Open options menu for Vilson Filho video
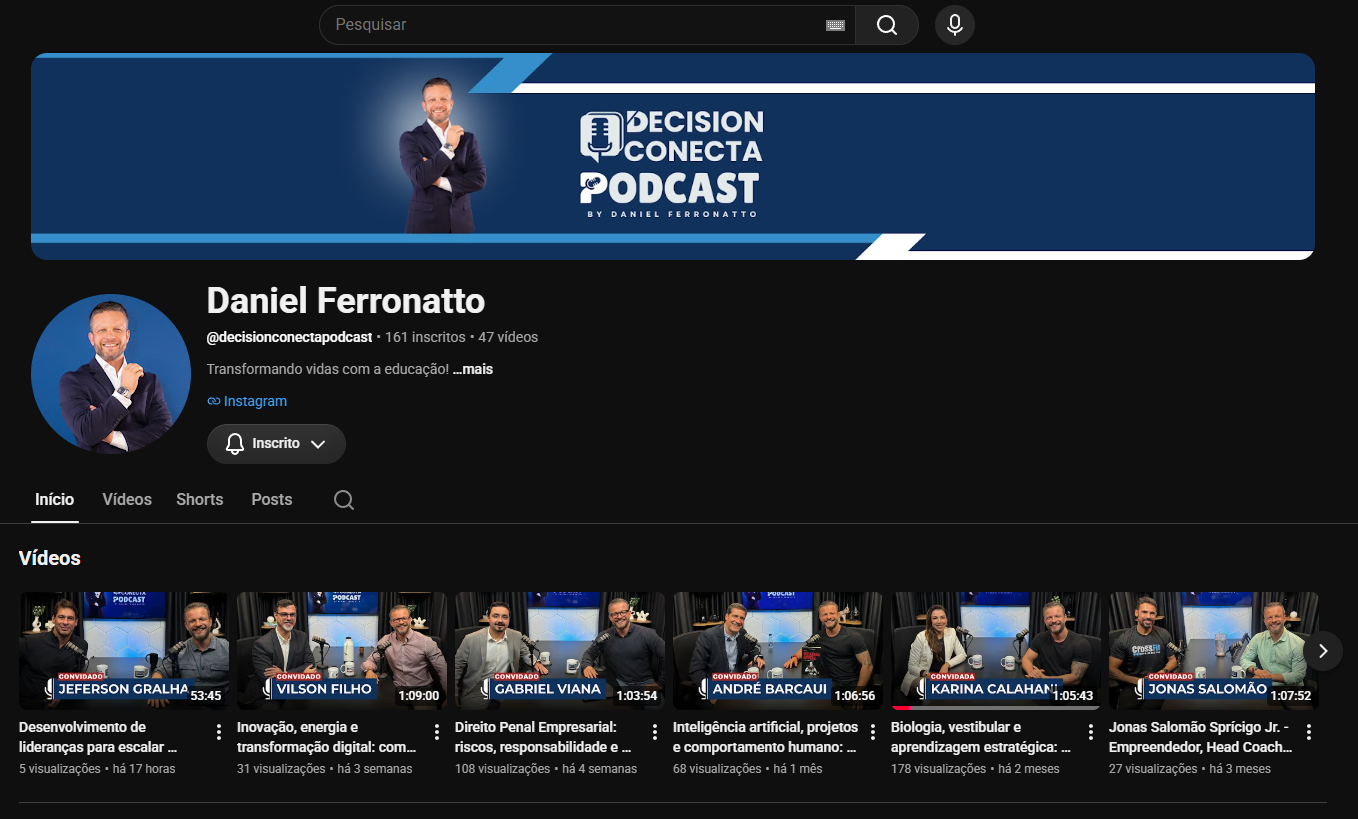This screenshot has height=819, width=1358. pos(437,733)
